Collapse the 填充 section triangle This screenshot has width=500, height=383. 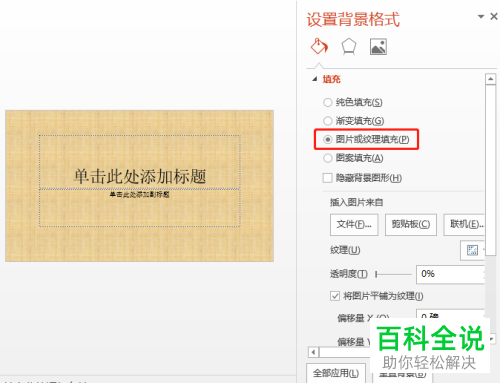pyautogui.click(x=314, y=79)
